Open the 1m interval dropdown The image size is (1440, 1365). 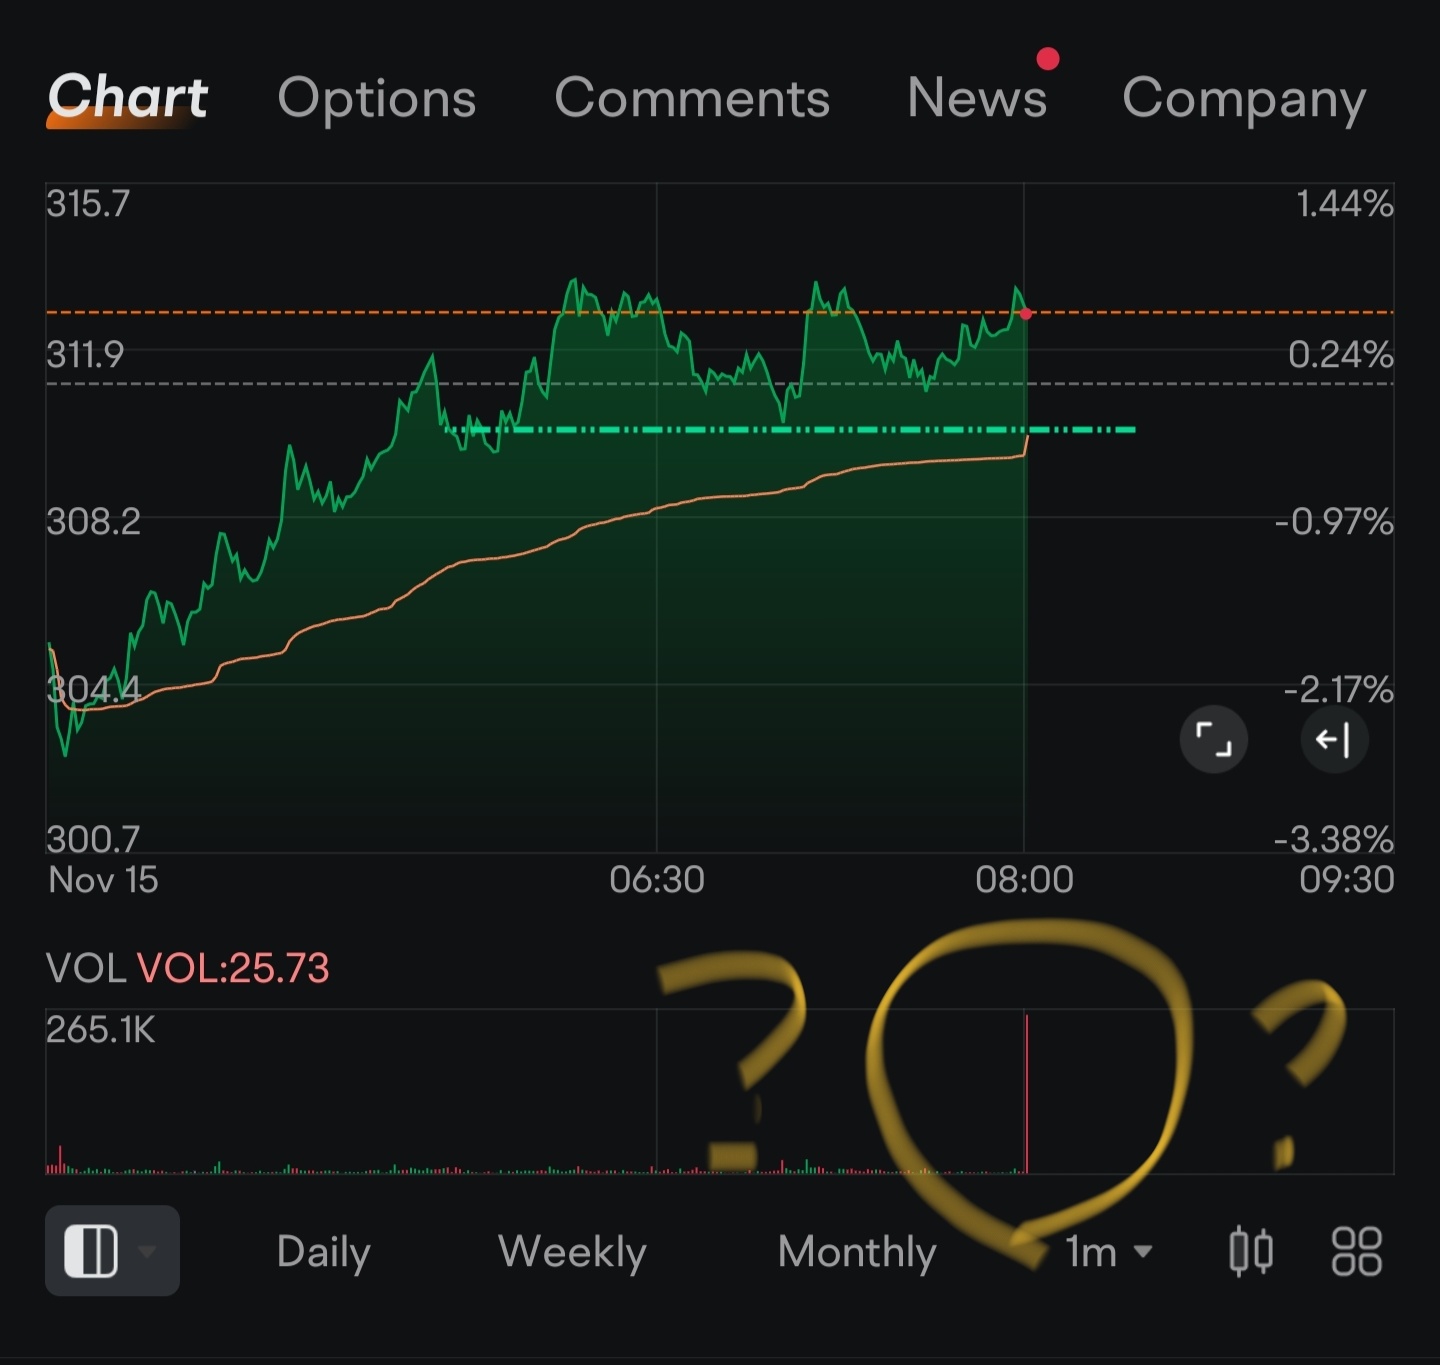[1109, 1252]
